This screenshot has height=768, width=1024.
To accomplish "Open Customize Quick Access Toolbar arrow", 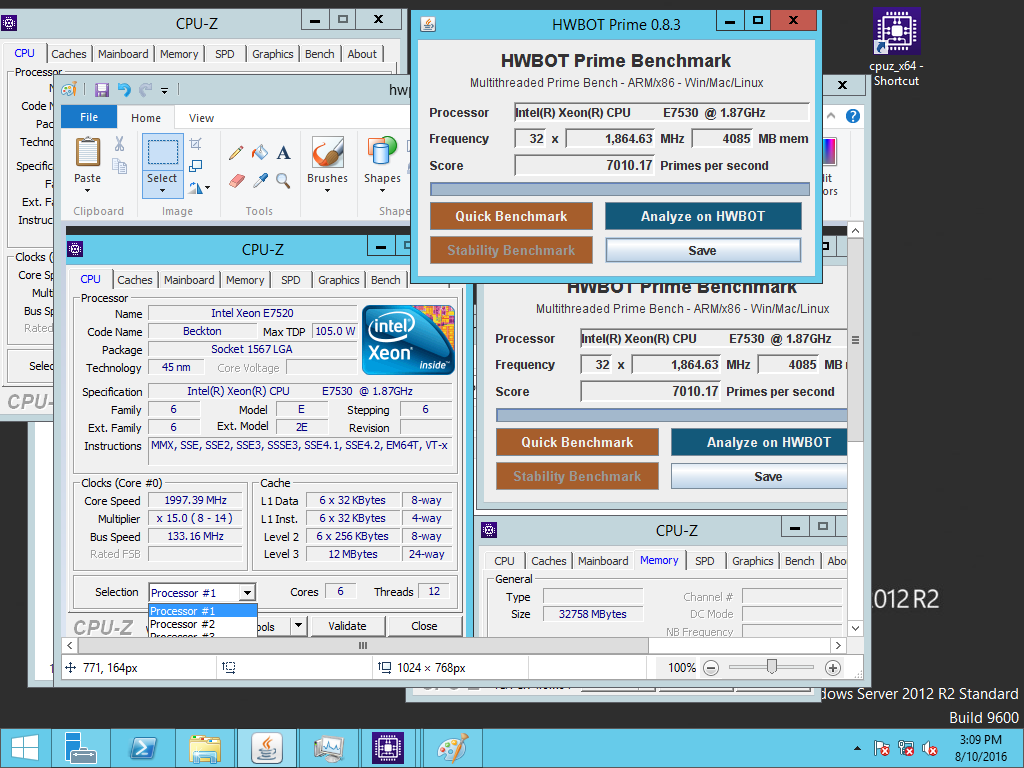I will (165, 90).
